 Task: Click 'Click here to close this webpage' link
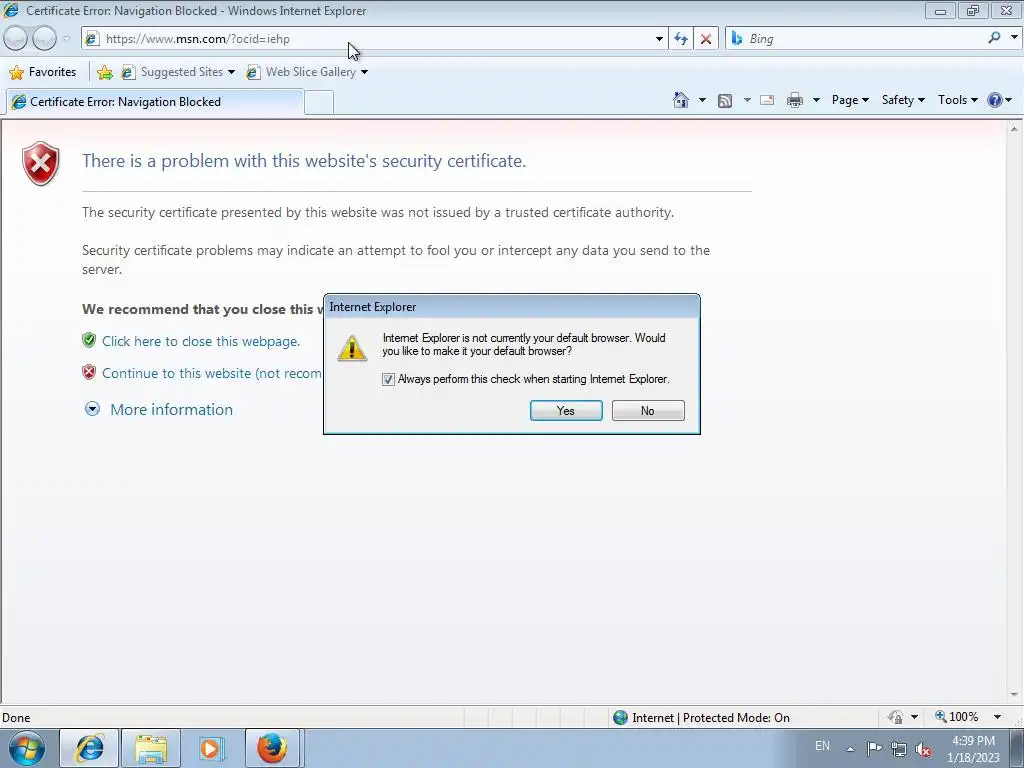pos(200,341)
